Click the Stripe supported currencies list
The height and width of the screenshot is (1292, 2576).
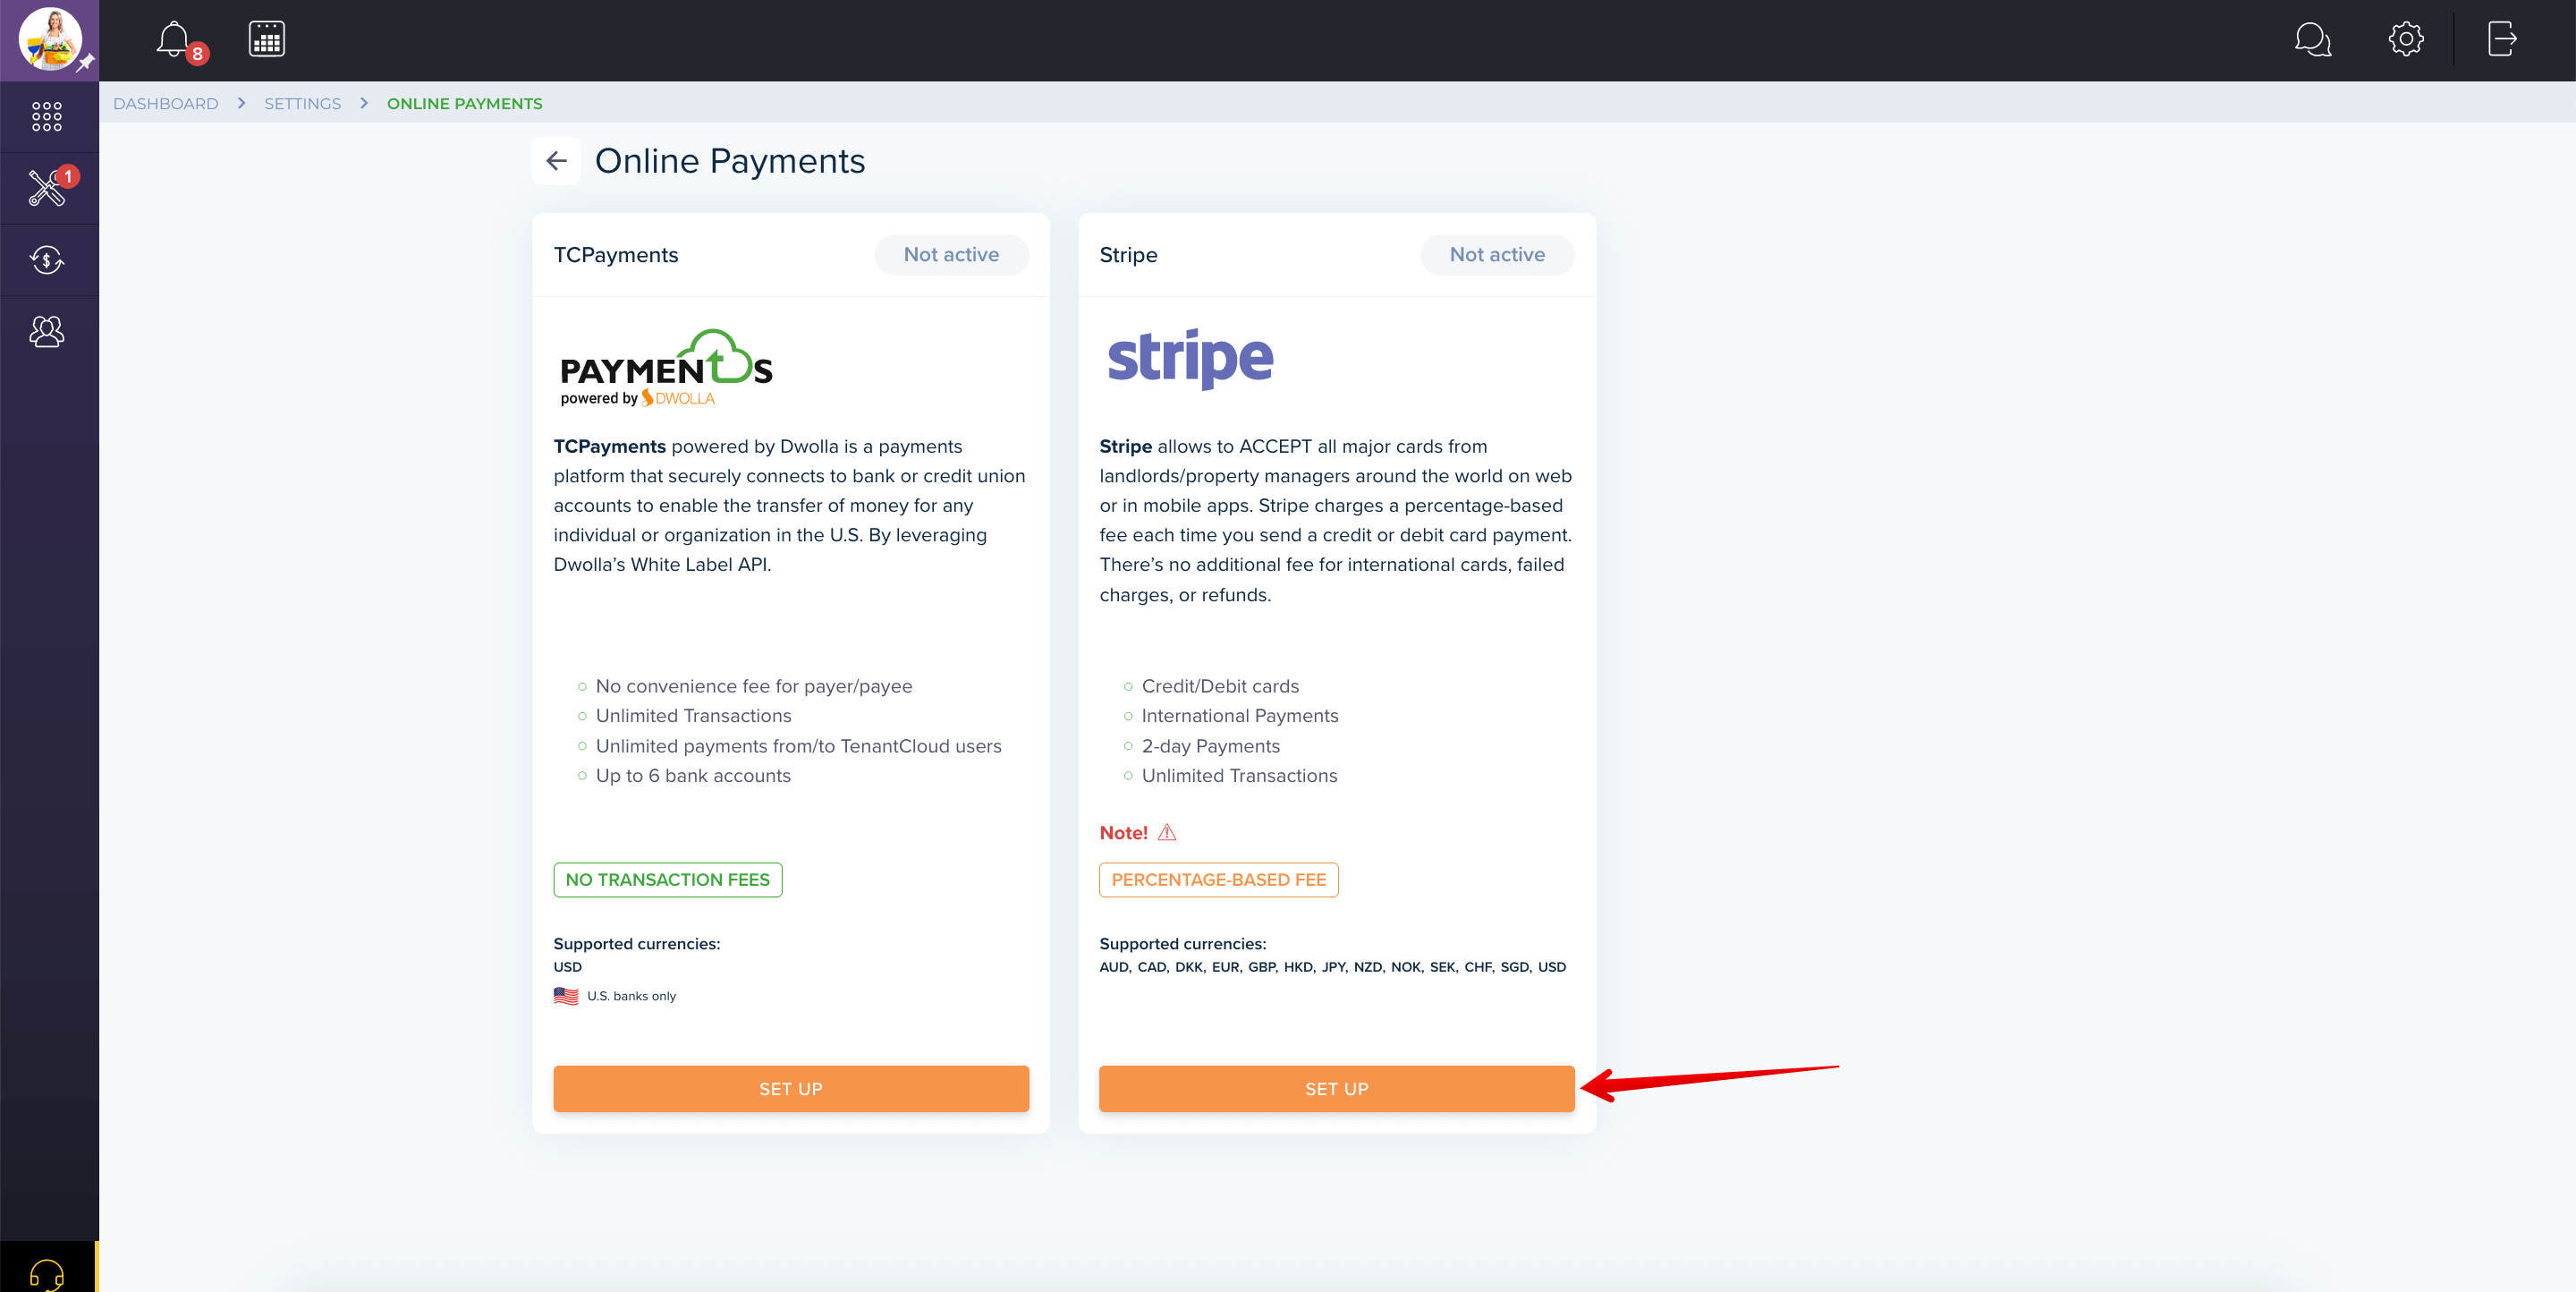click(1332, 967)
